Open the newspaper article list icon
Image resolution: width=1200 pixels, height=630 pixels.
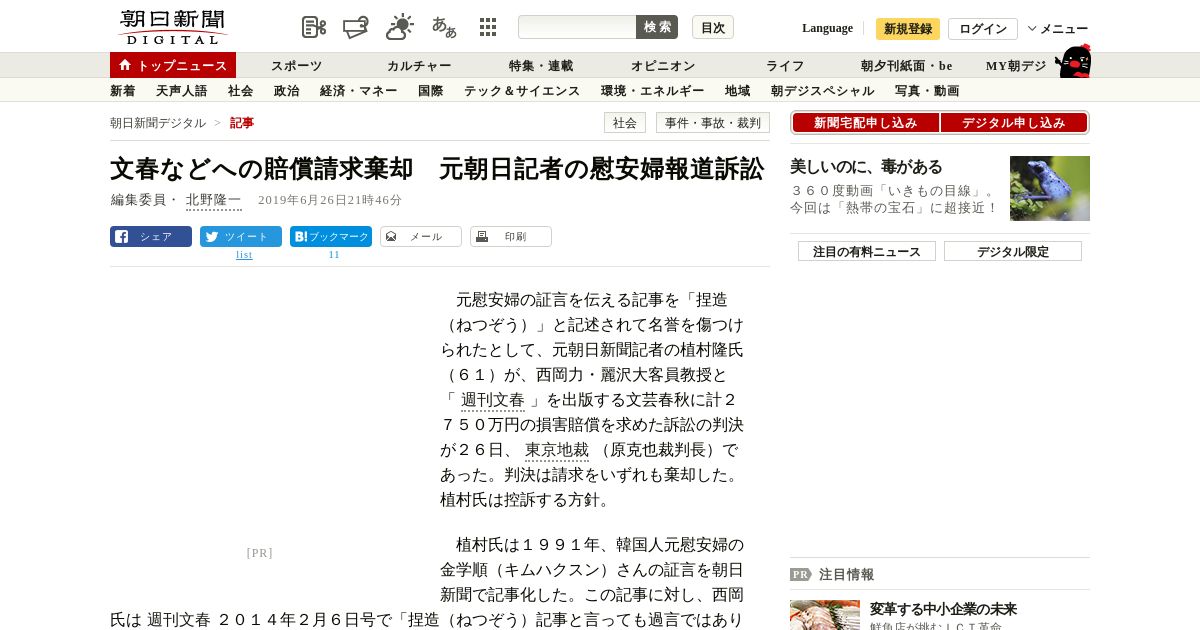(x=314, y=27)
